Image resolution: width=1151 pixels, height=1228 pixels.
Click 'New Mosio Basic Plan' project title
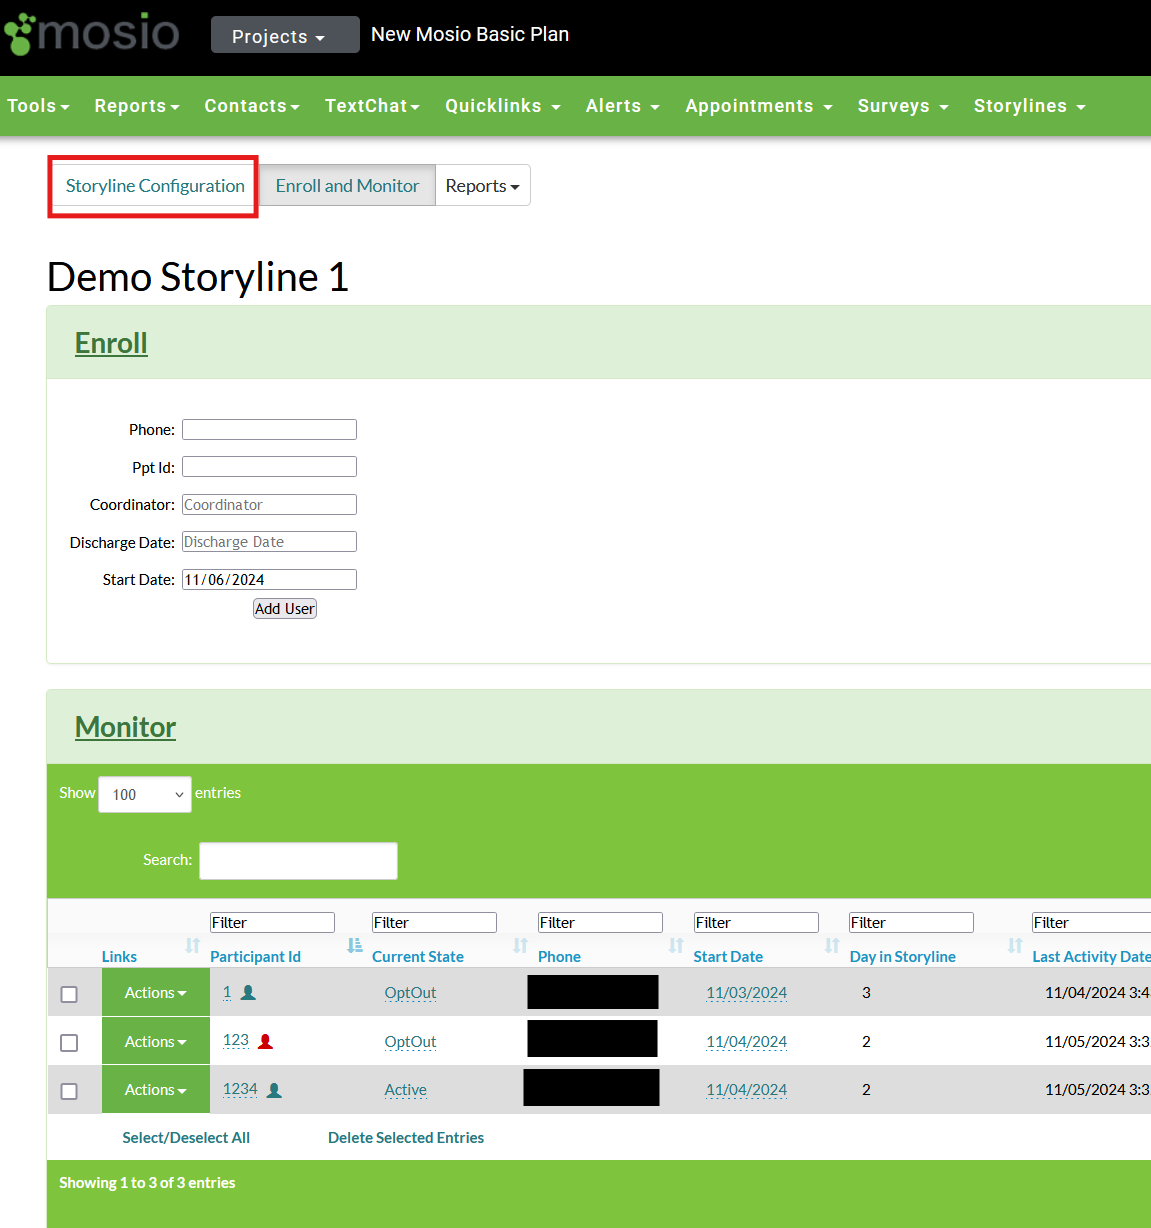click(x=470, y=34)
